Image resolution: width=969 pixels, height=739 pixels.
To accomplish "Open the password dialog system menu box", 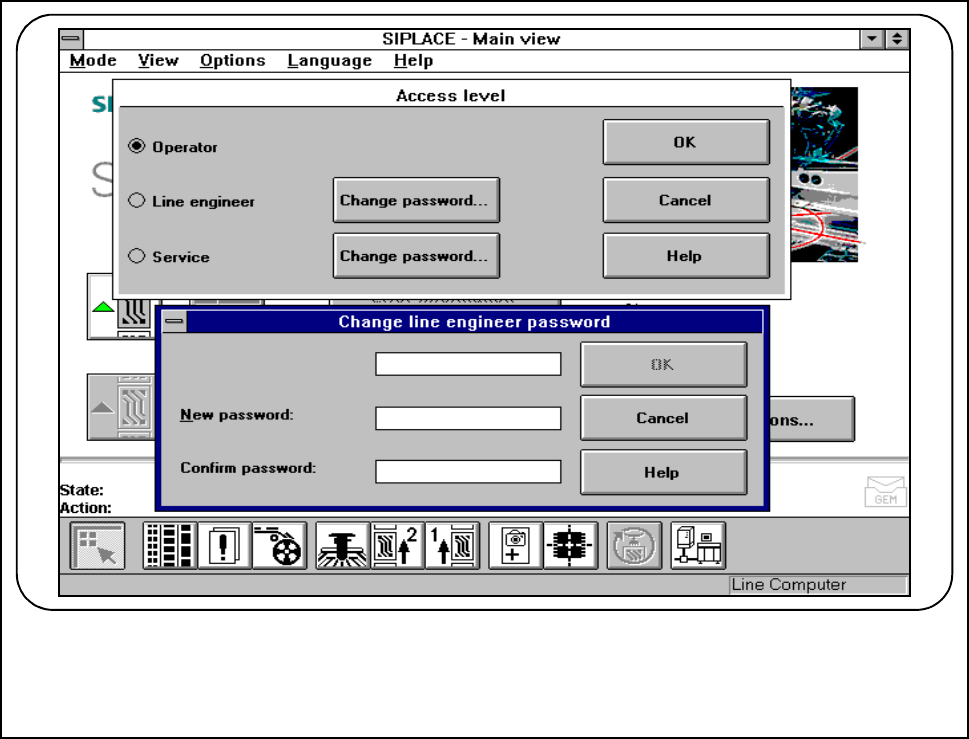I will point(174,321).
